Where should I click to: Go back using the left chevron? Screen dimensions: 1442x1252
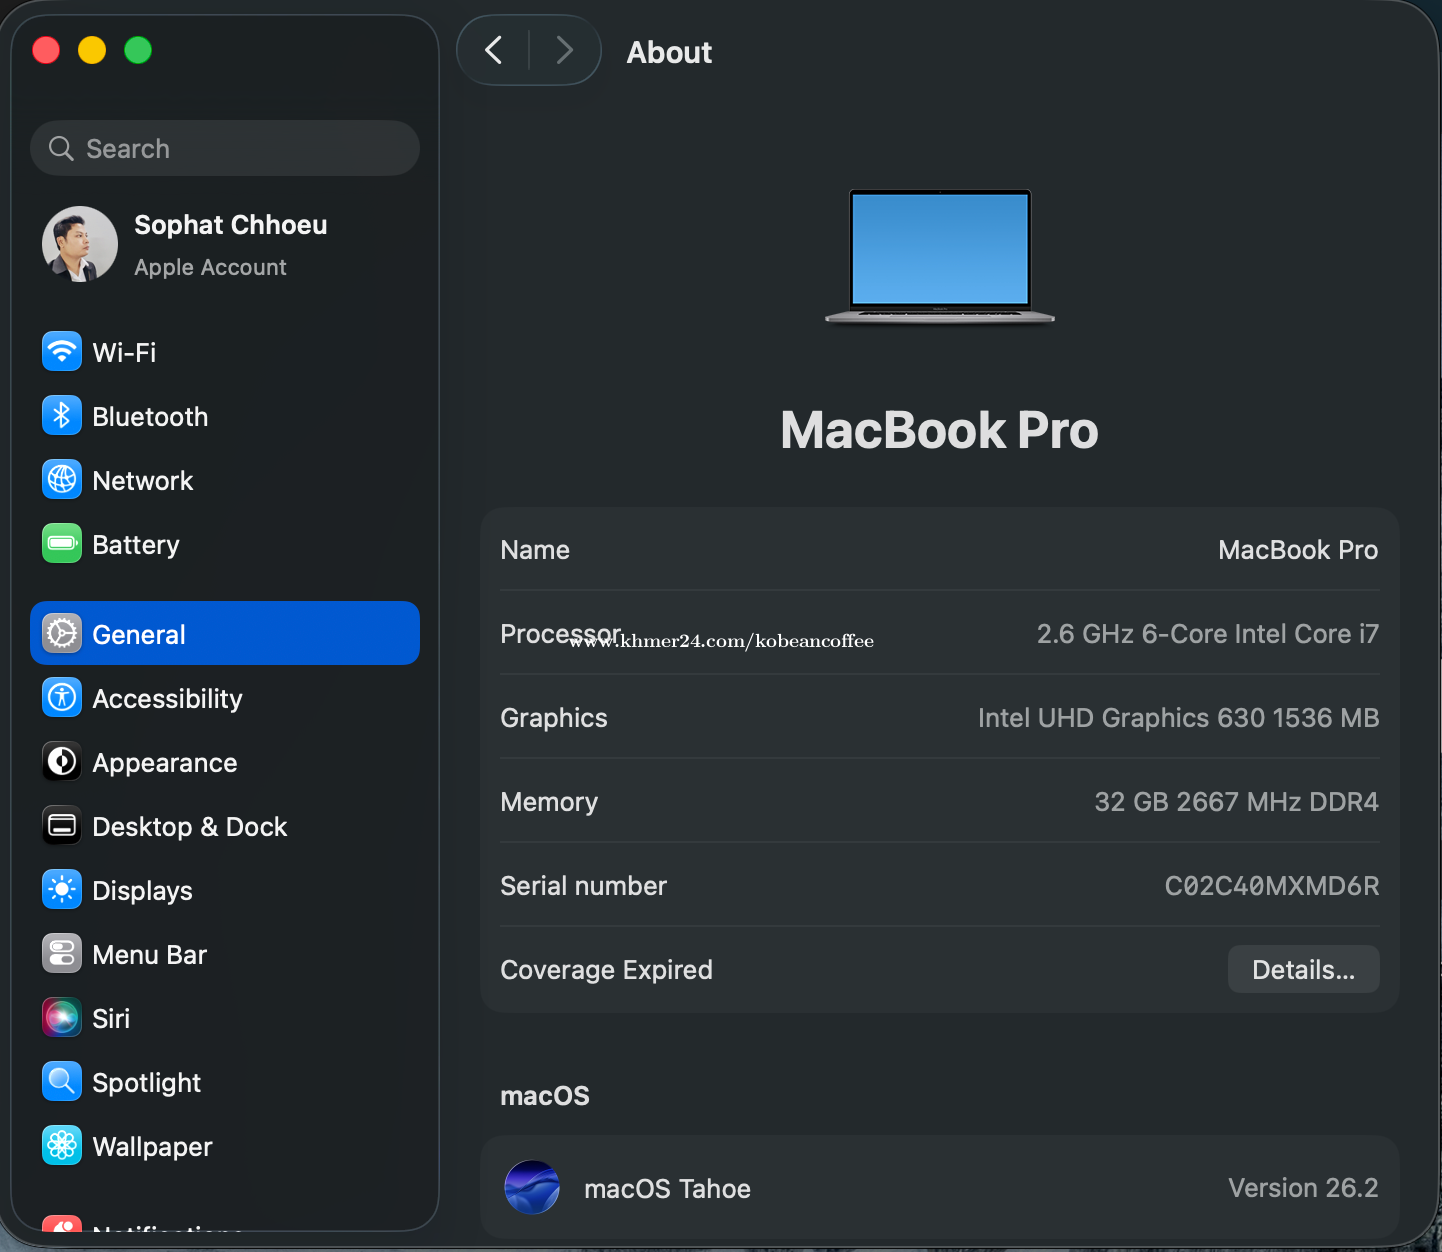point(494,50)
